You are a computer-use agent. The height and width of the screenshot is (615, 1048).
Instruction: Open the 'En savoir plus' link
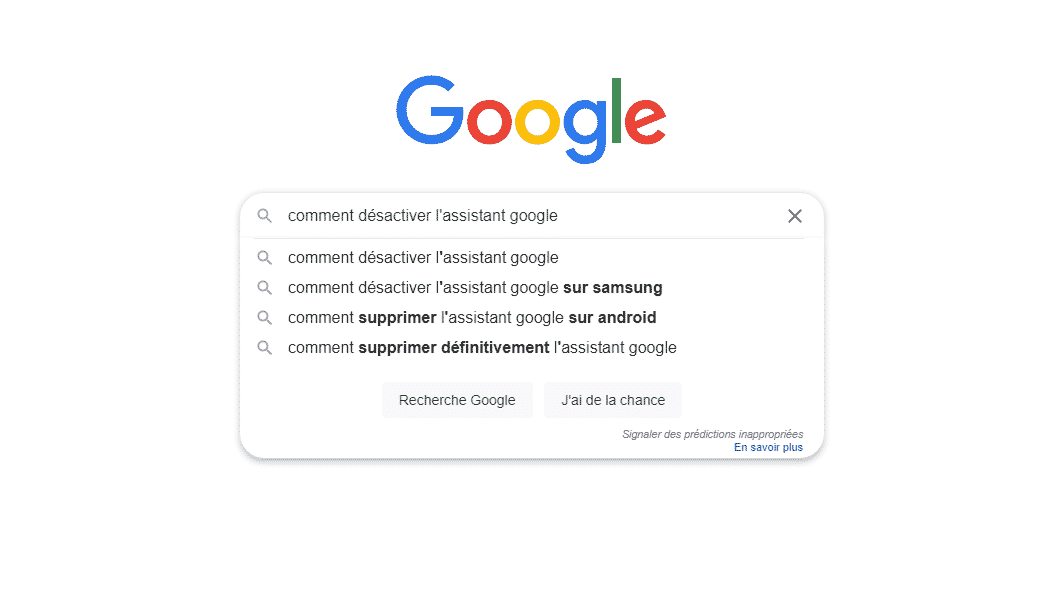coord(768,447)
